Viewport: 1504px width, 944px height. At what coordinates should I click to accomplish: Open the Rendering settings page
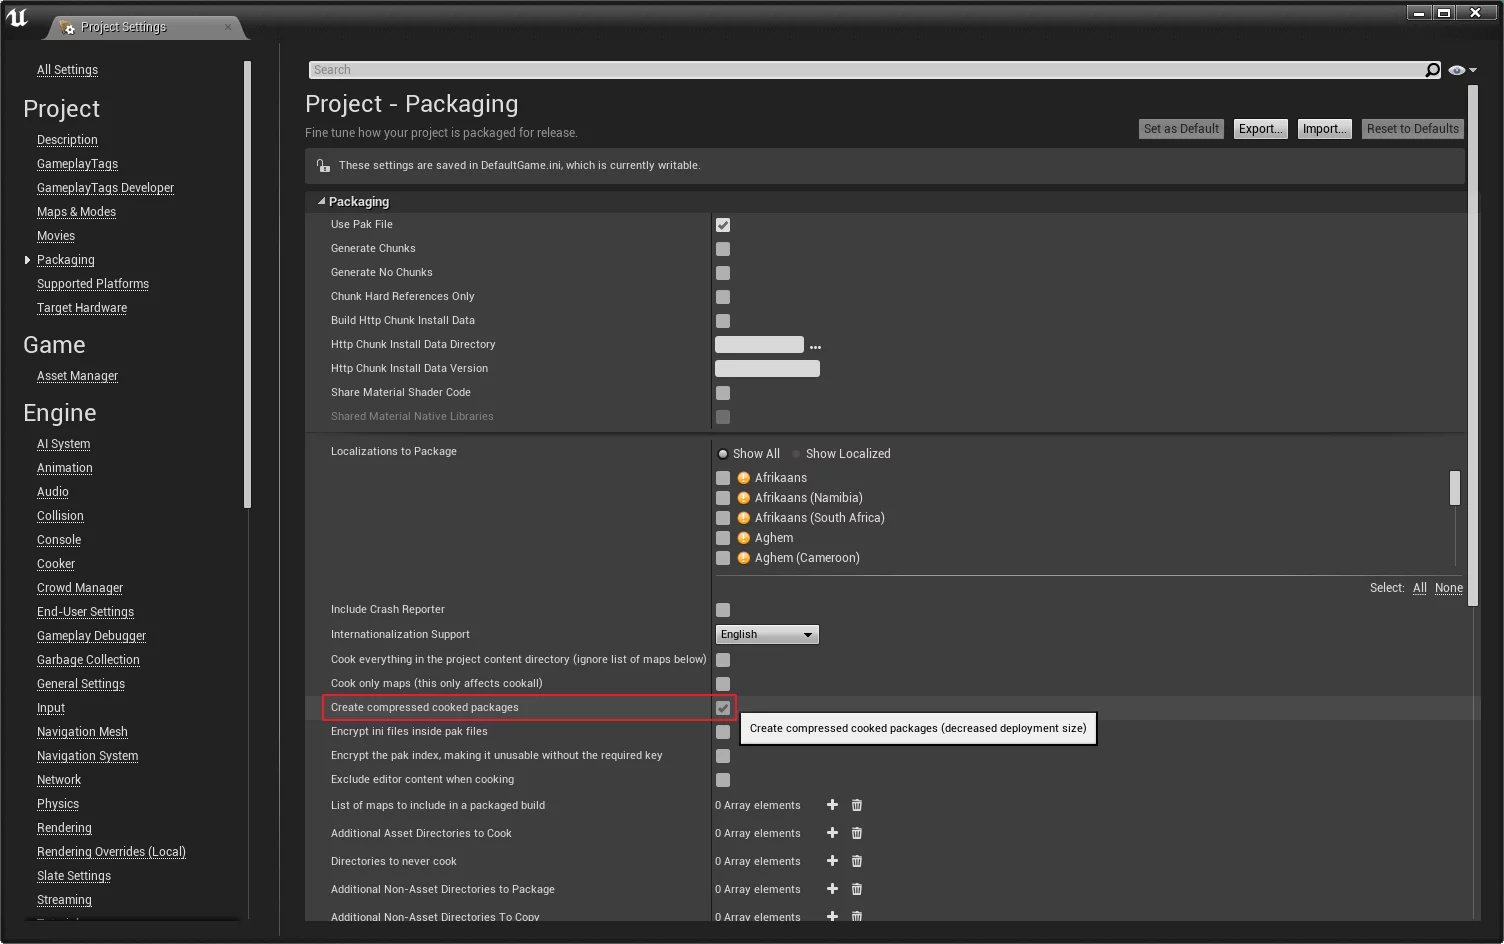tap(64, 828)
